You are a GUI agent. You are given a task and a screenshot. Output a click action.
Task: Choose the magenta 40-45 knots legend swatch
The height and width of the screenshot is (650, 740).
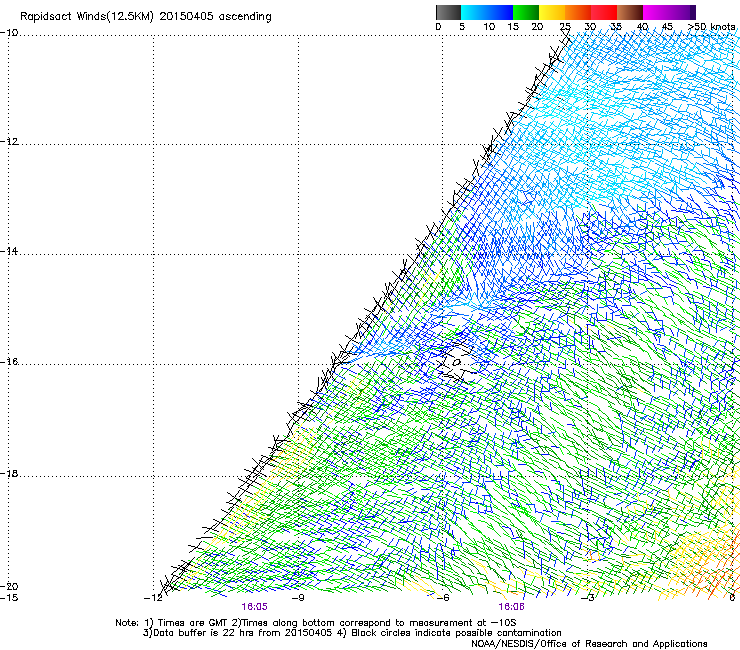point(656,12)
